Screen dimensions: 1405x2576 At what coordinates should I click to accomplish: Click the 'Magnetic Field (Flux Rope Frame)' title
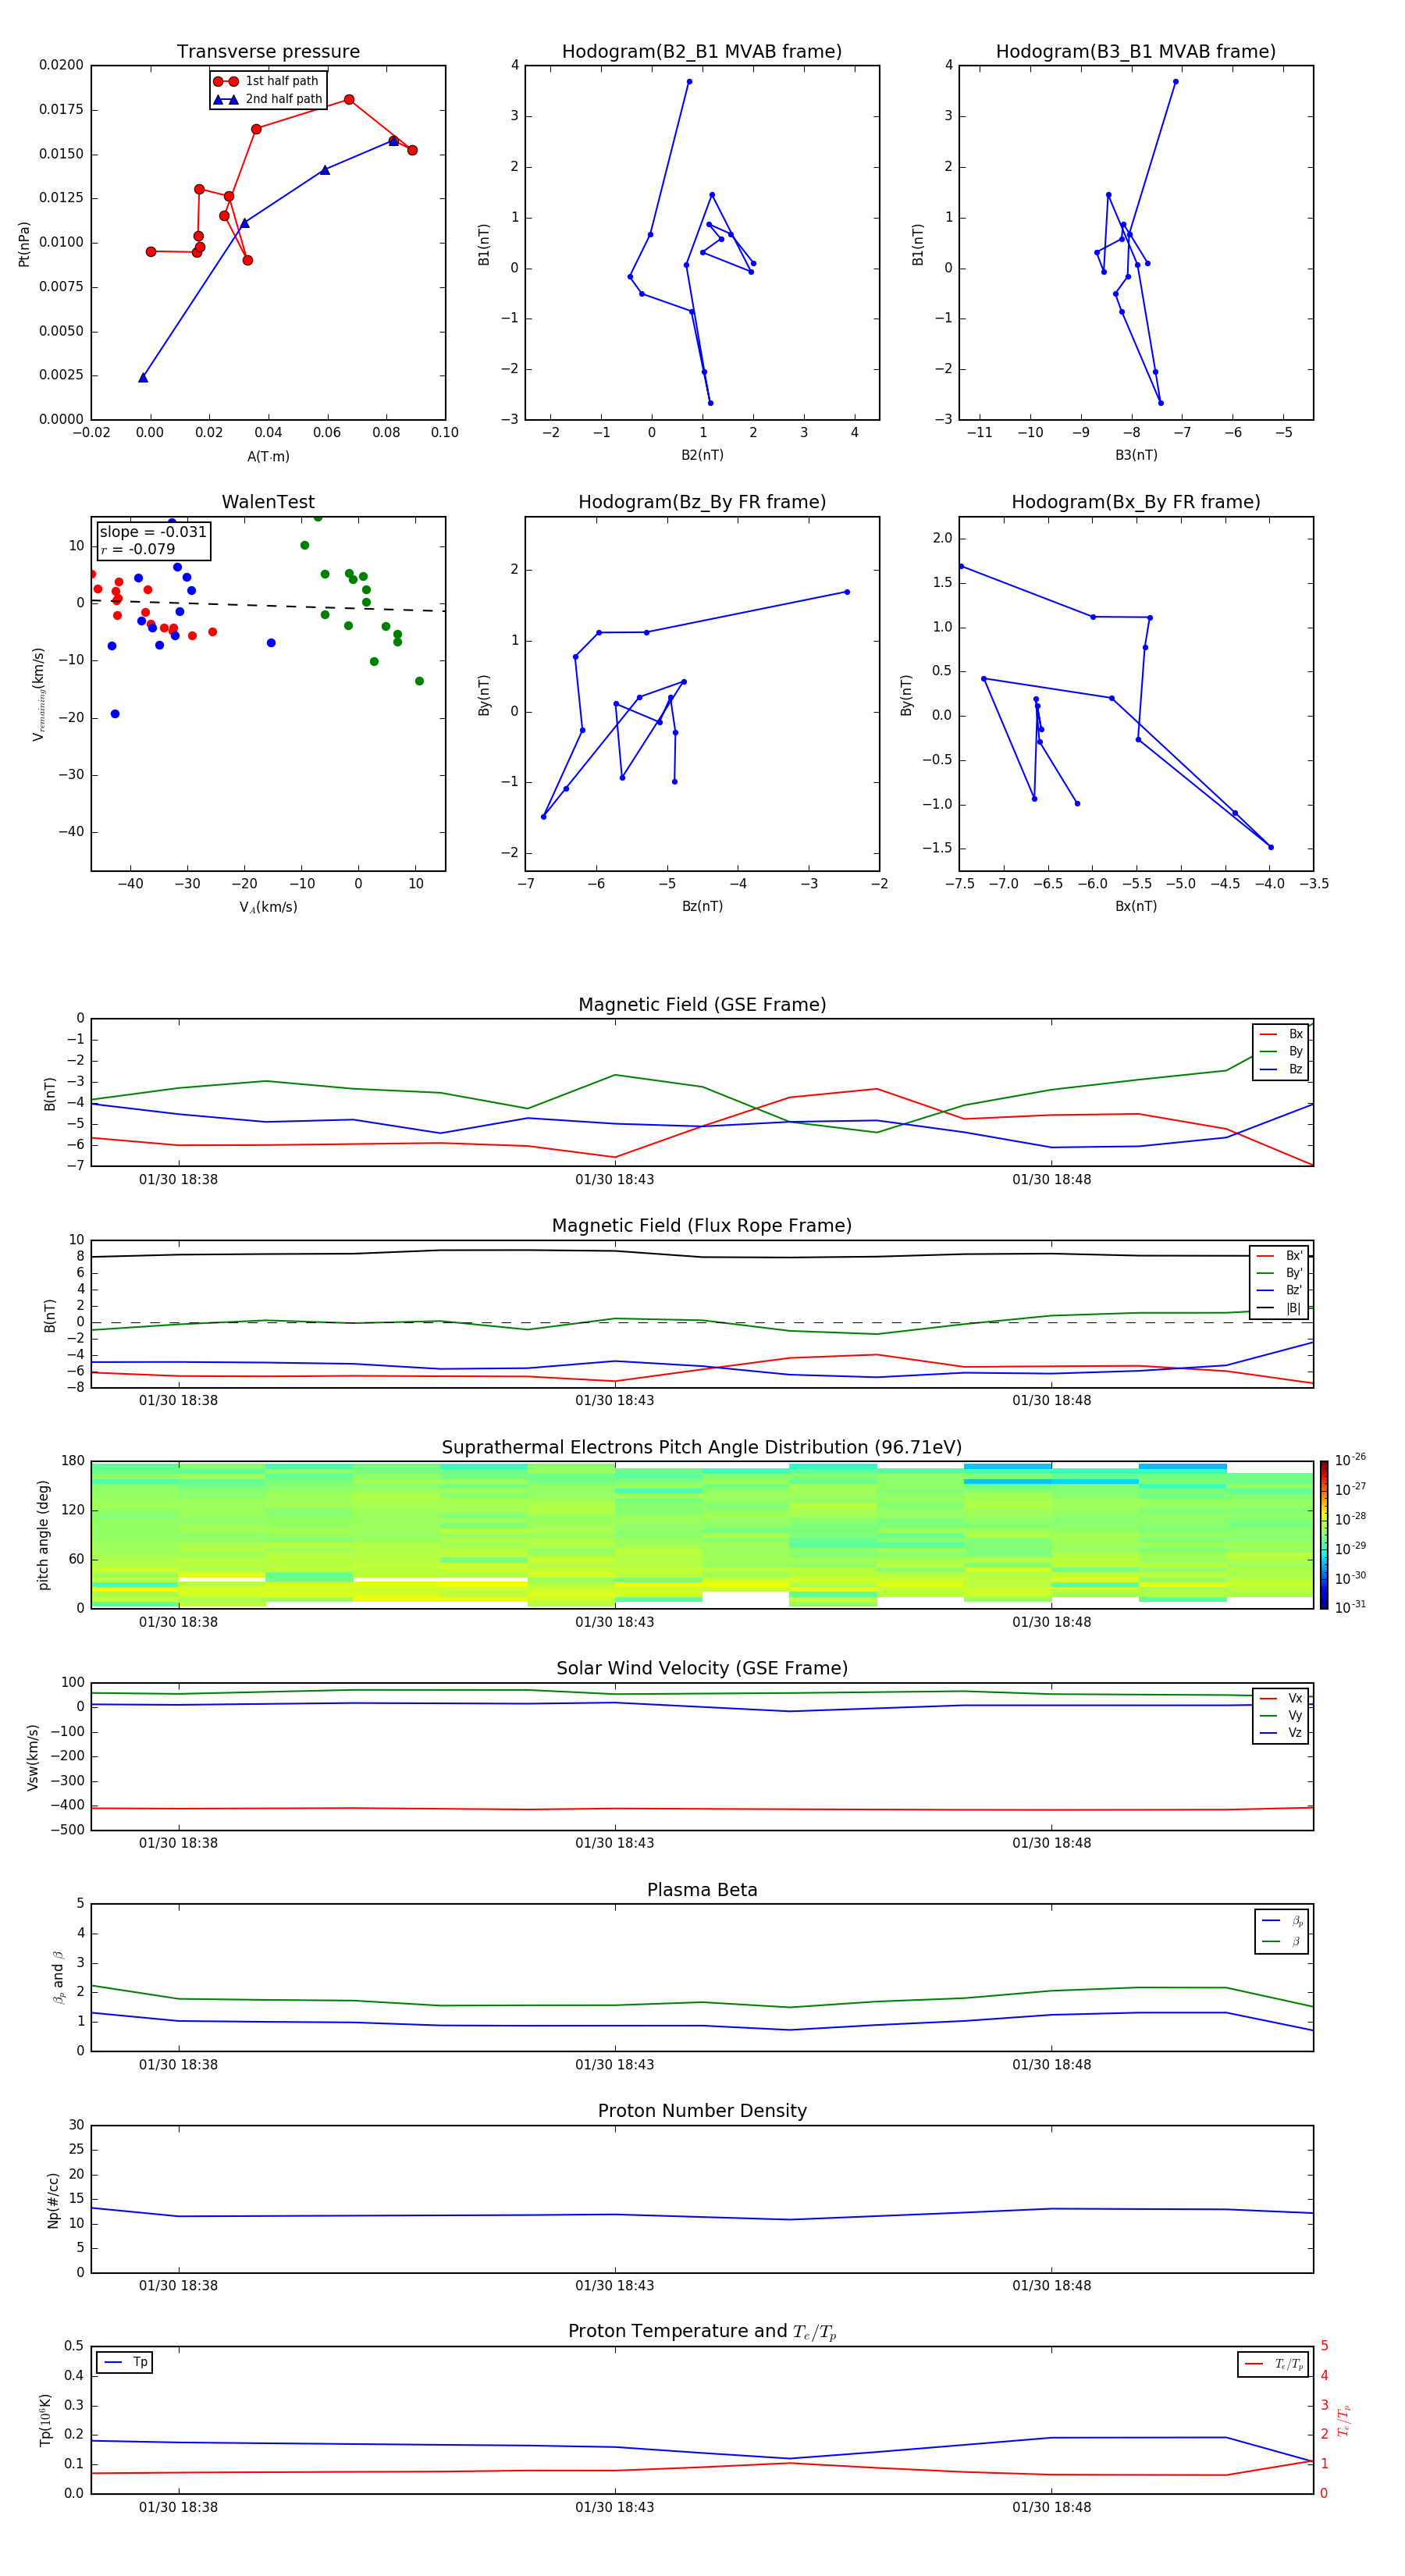pos(702,1226)
